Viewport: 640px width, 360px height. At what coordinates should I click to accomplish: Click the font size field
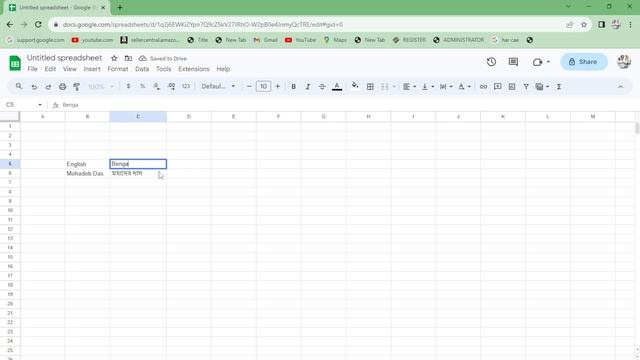click(x=263, y=87)
